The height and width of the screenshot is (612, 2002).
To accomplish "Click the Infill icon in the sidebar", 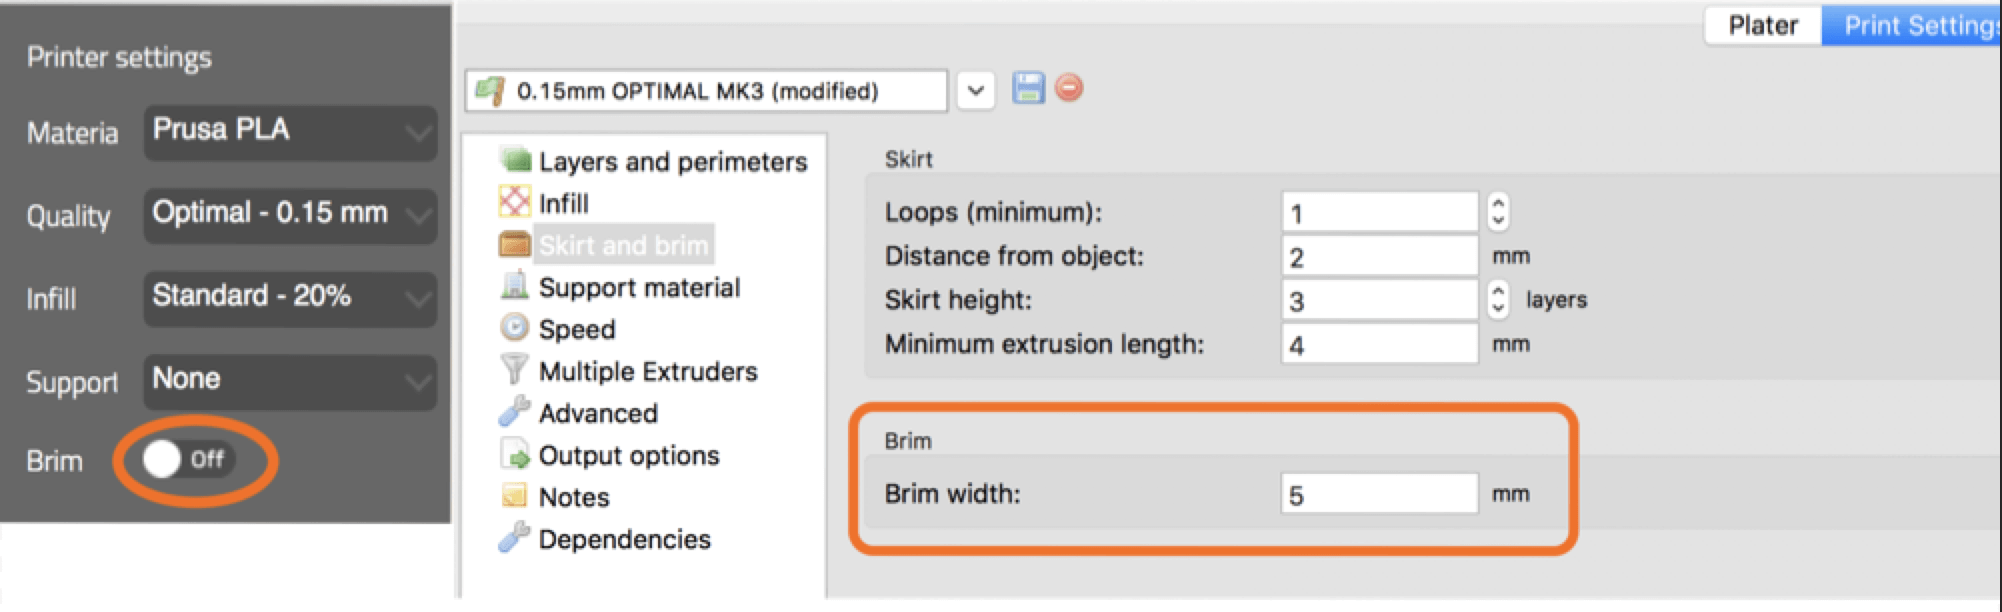I will (515, 202).
